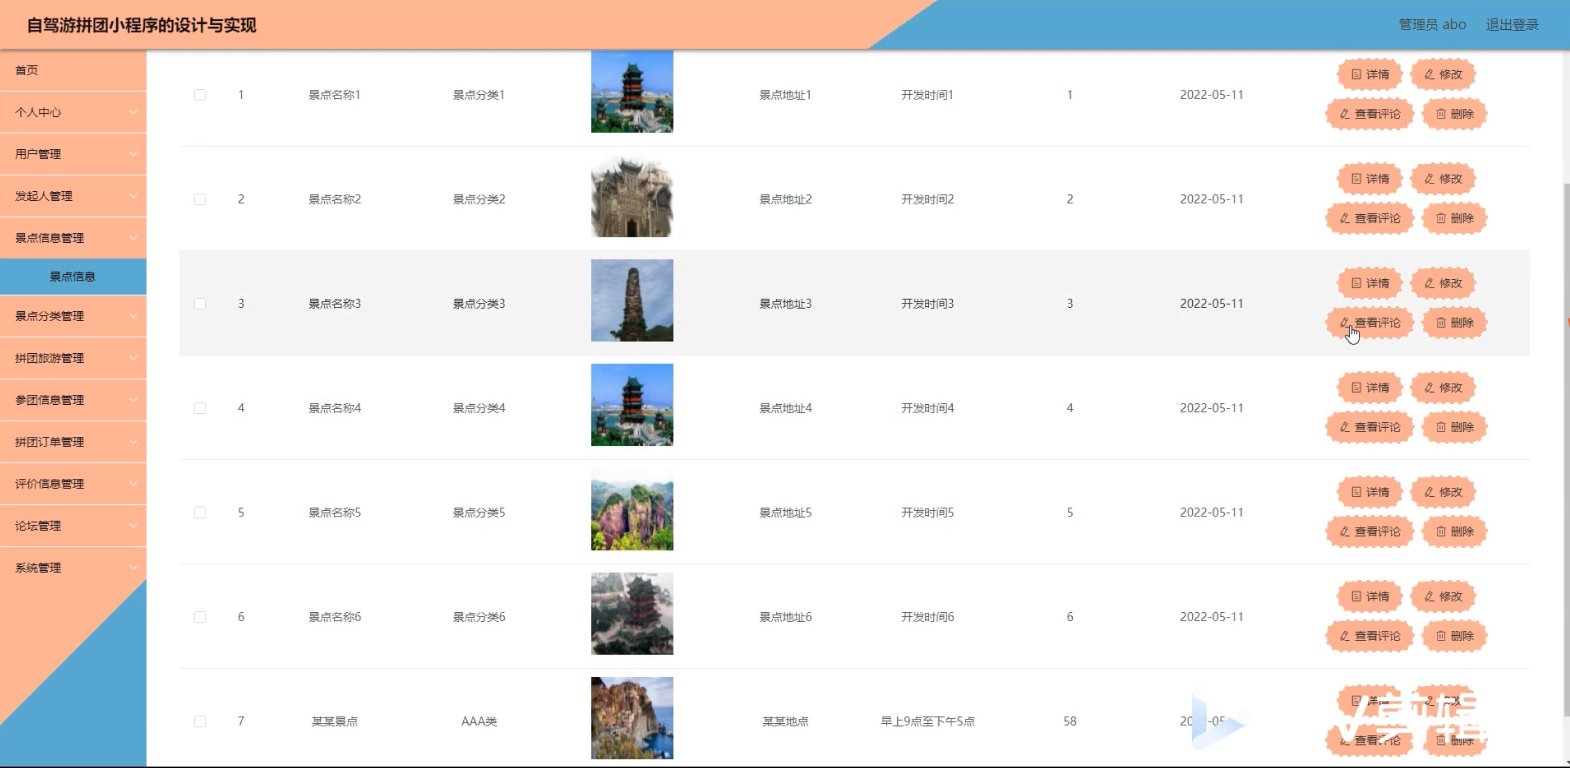Open the cliffside village thumbnail in row 7
The width and height of the screenshot is (1570, 768).
(632, 718)
